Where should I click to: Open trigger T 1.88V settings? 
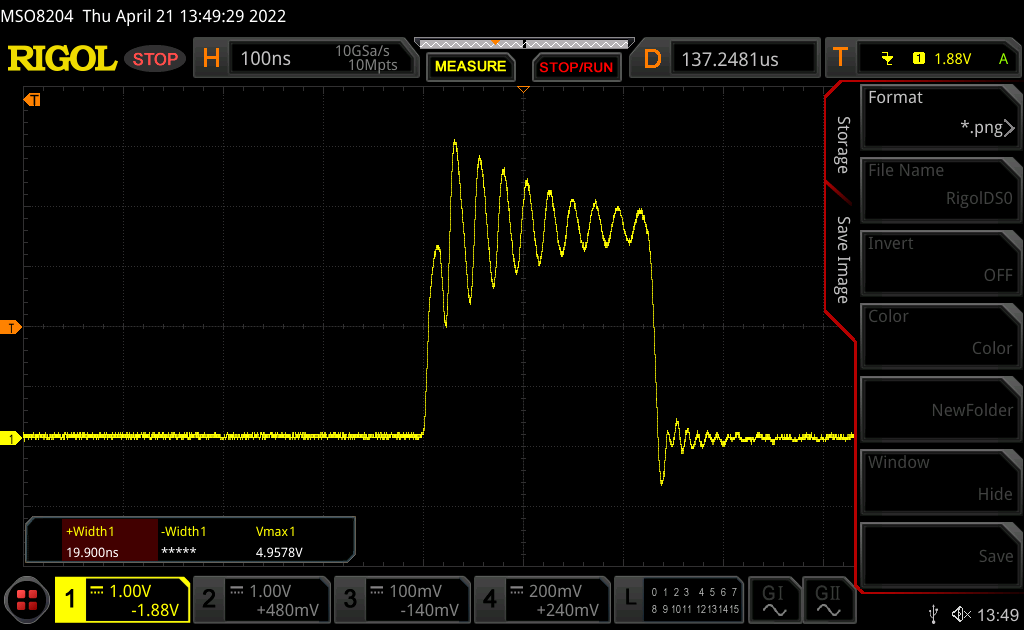[x=924, y=59]
